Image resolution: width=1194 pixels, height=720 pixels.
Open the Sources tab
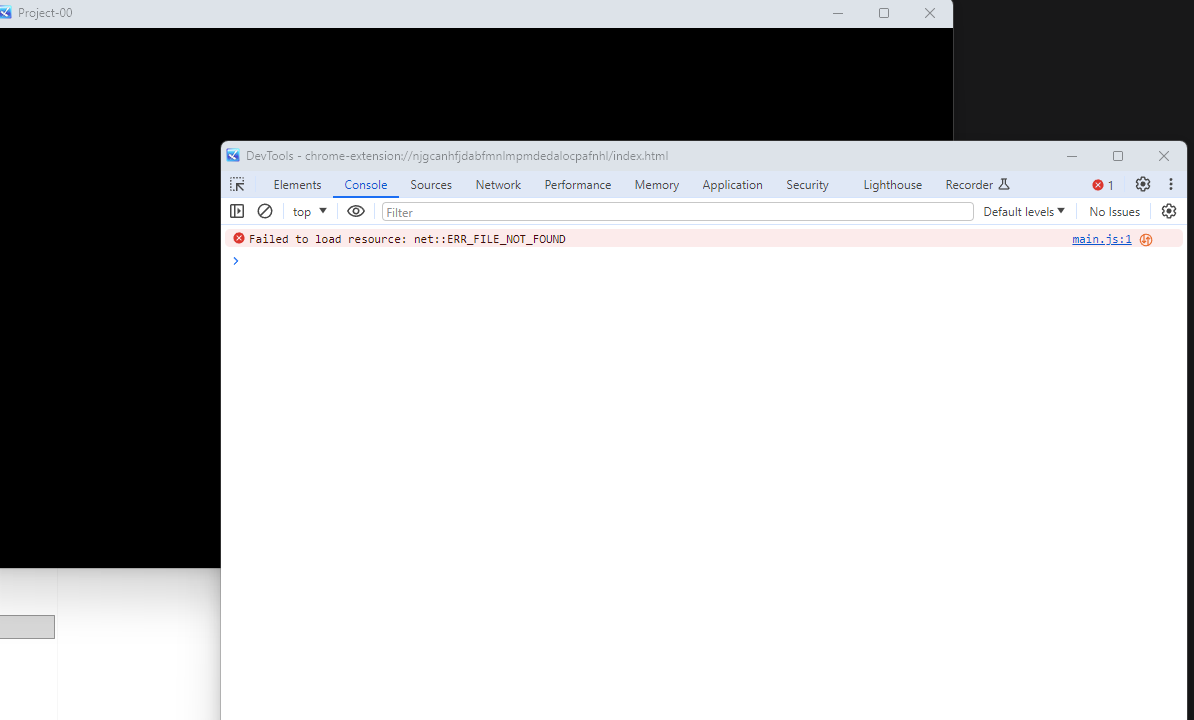click(431, 185)
